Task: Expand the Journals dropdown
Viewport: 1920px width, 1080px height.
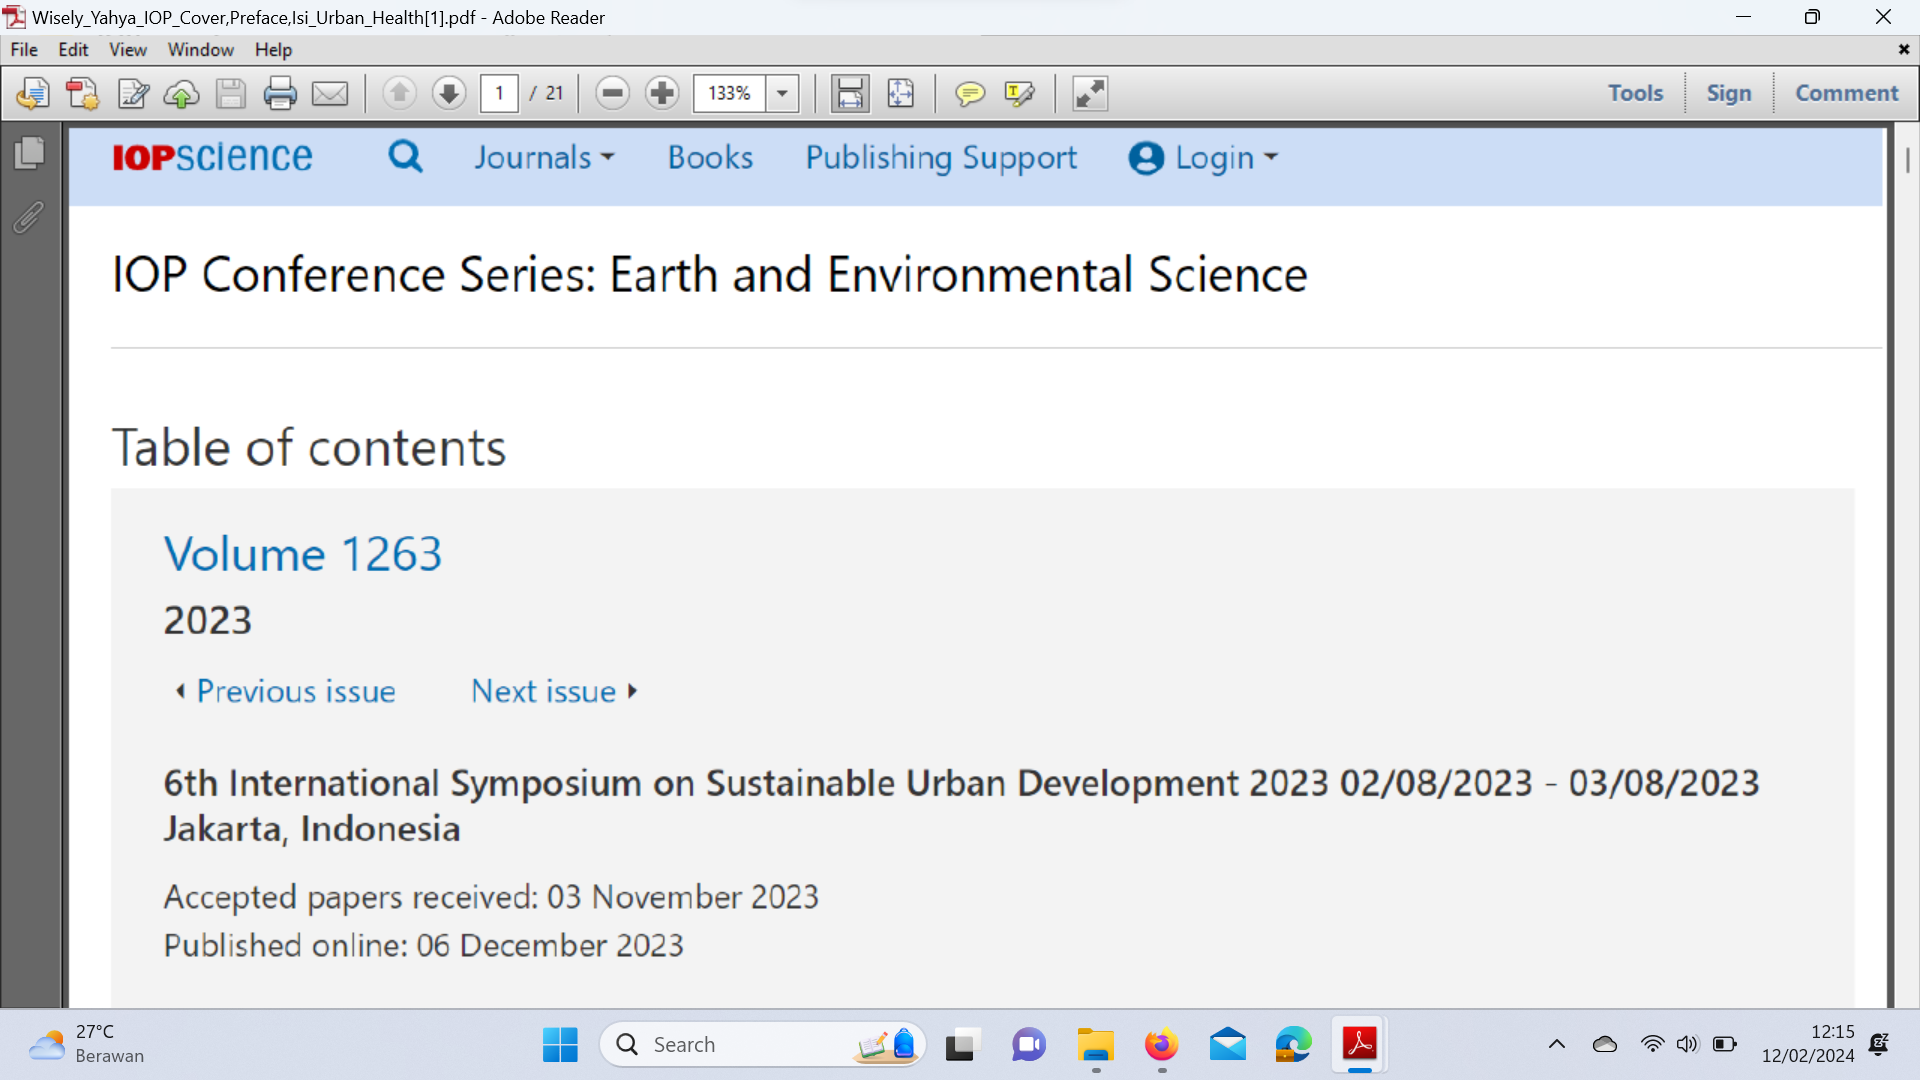Action: point(544,157)
